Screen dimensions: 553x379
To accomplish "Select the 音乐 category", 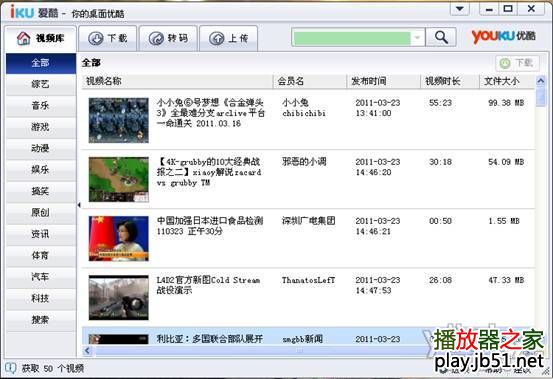I will tap(41, 106).
